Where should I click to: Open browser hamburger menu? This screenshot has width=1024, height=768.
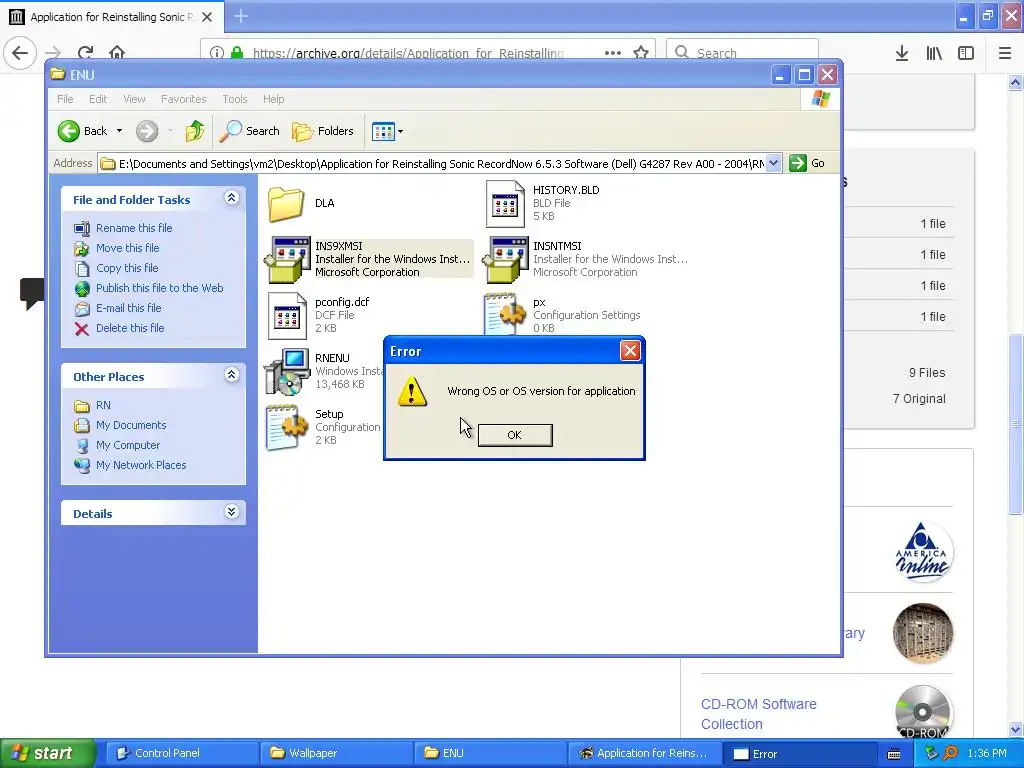pyautogui.click(x=1005, y=53)
